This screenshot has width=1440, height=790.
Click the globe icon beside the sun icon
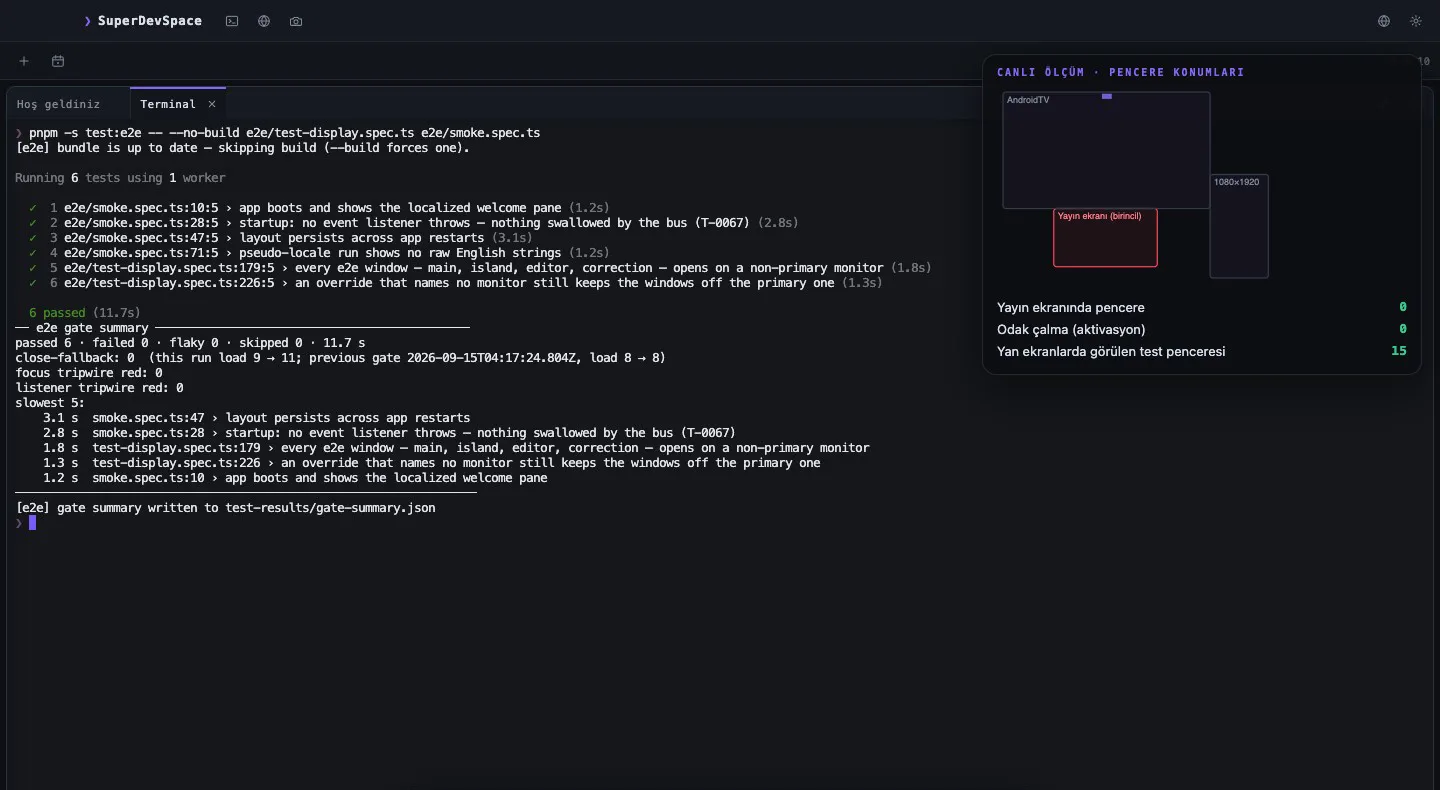[1384, 21]
